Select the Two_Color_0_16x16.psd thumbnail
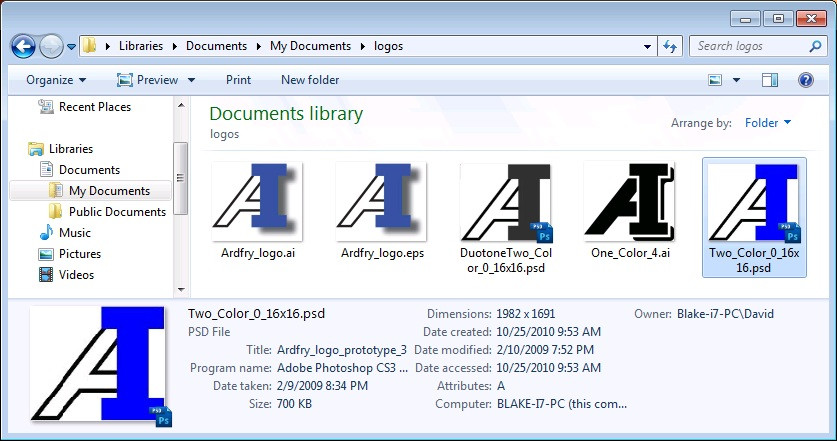Viewport: 837px width, 441px height. pyautogui.click(x=754, y=203)
